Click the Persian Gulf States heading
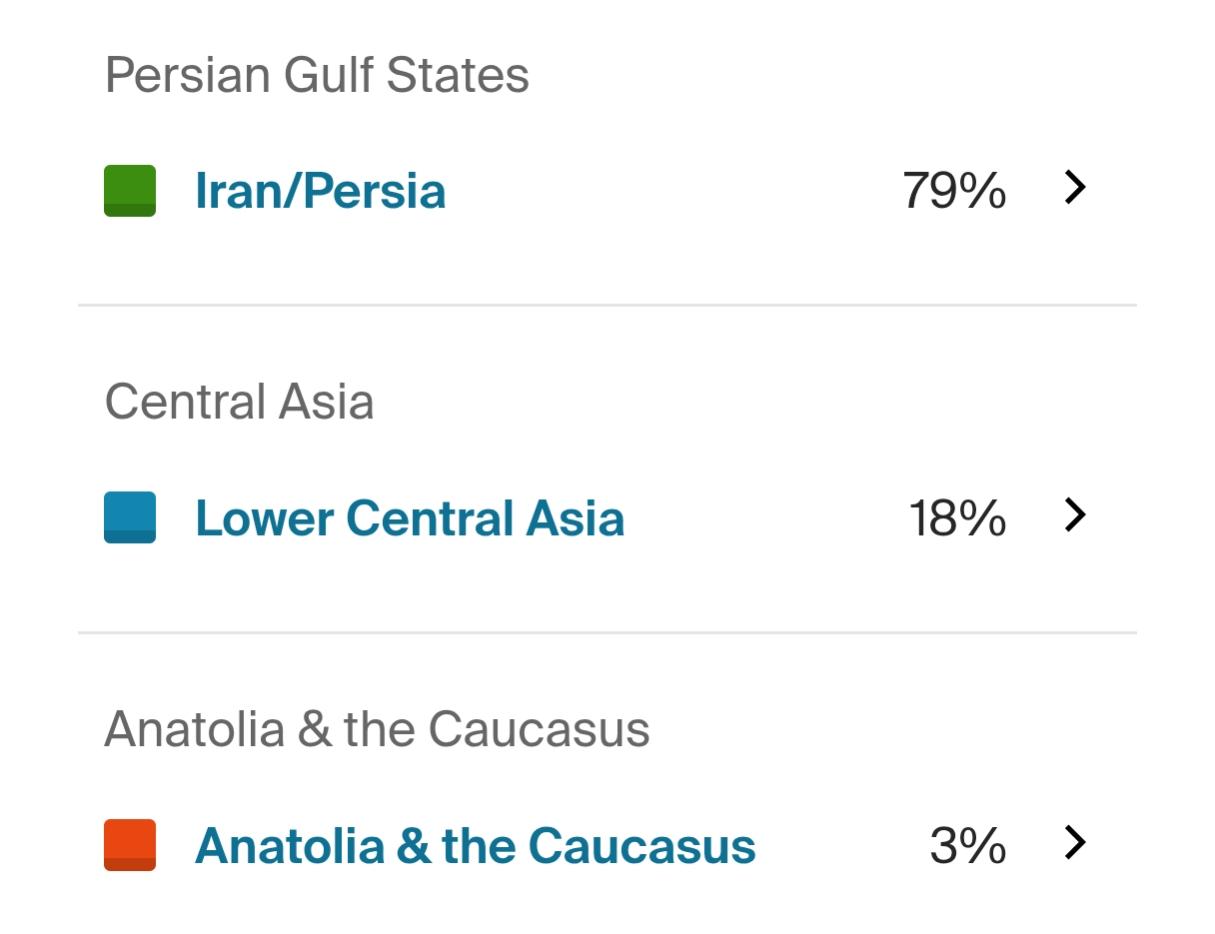The width and height of the screenshot is (1215, 934). (317, 75)
